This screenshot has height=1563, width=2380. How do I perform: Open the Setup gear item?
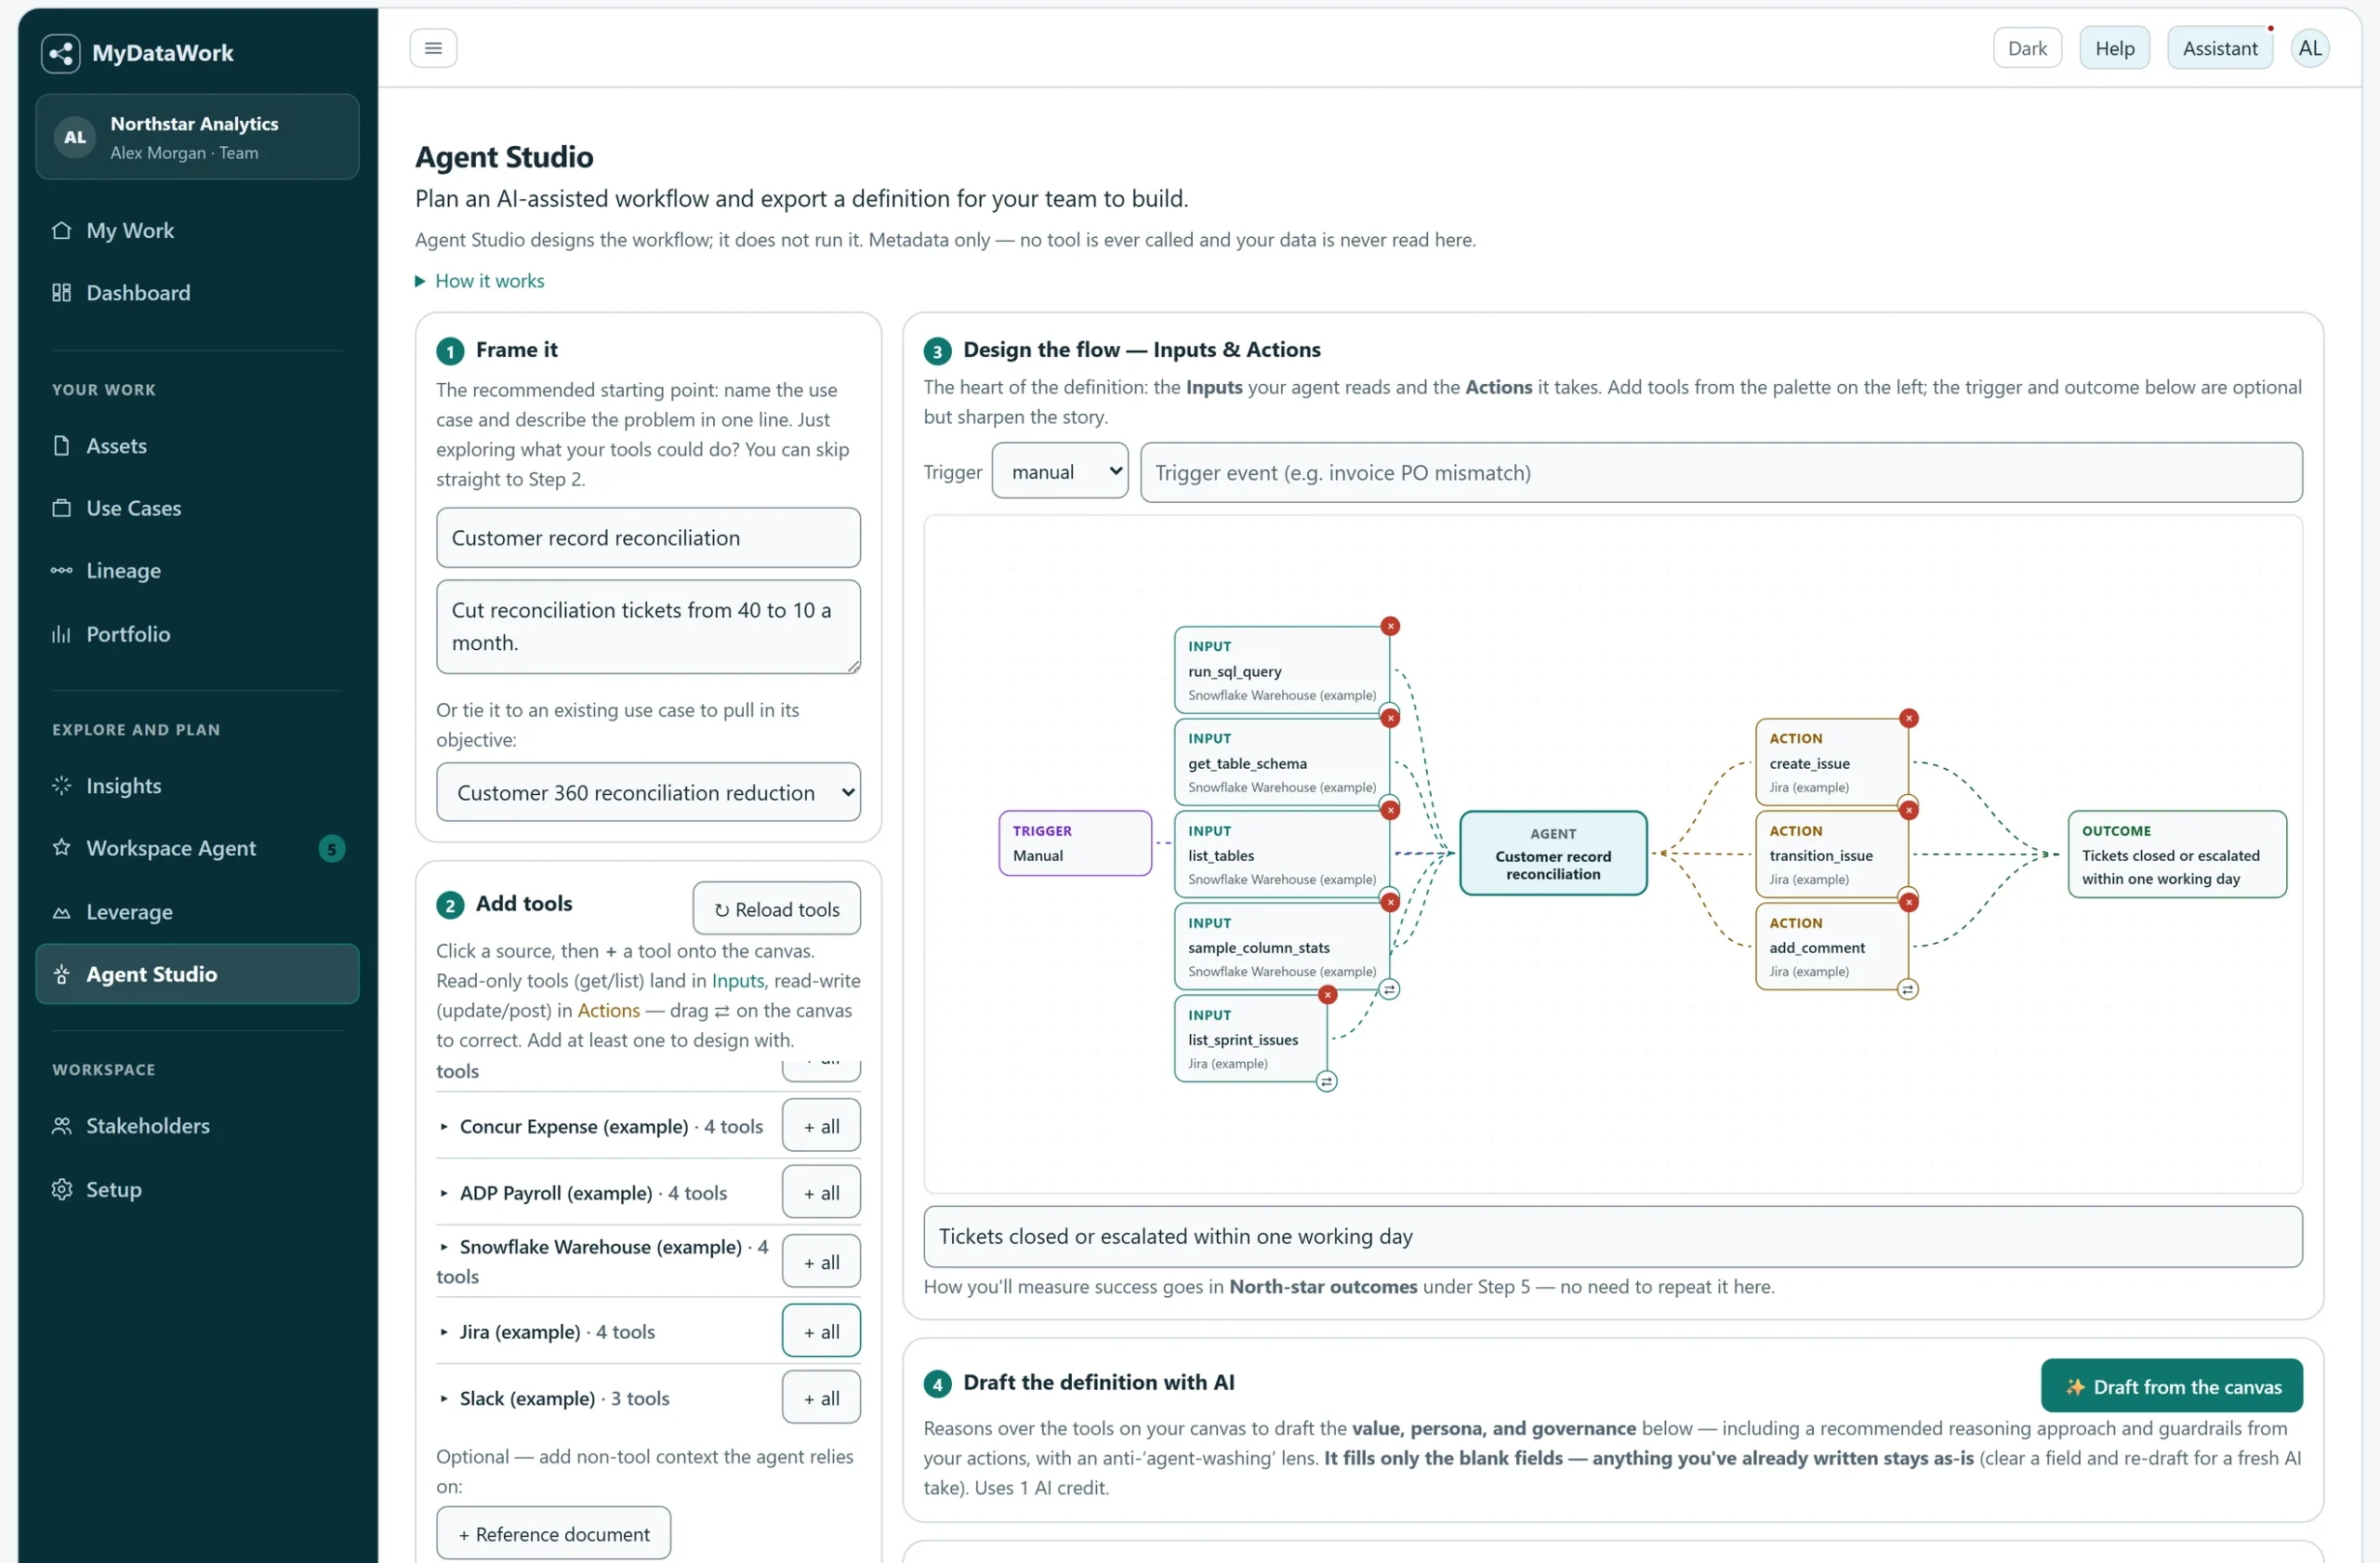(198, 1189)
